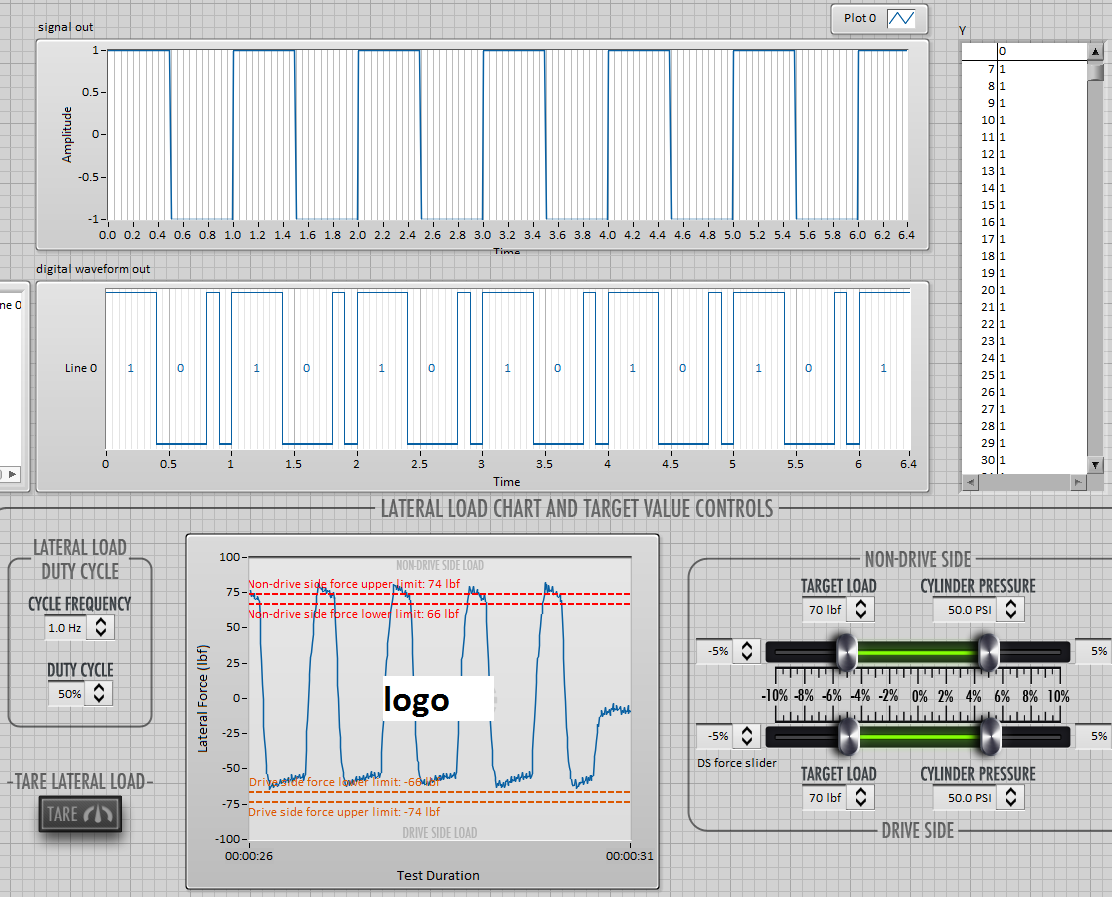Click the Cycle Frequency value field 1.0 Hz
Screen dimensions: 1112x897
(x=65, y=628)
